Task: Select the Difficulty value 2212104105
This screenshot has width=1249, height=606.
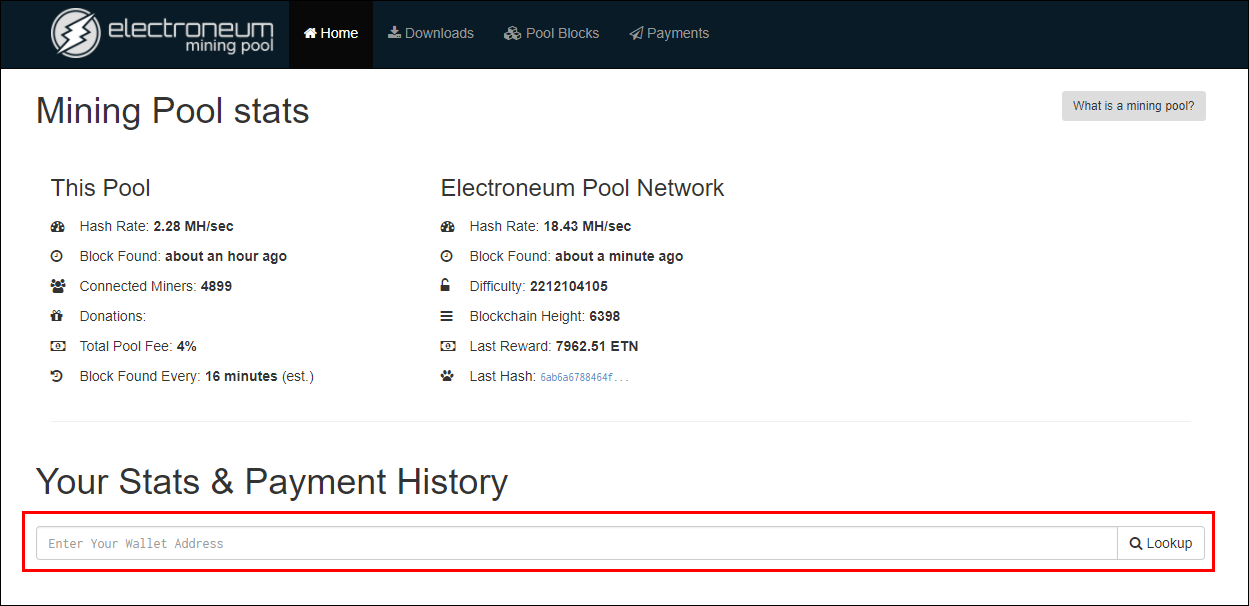Action: point(569,286)
